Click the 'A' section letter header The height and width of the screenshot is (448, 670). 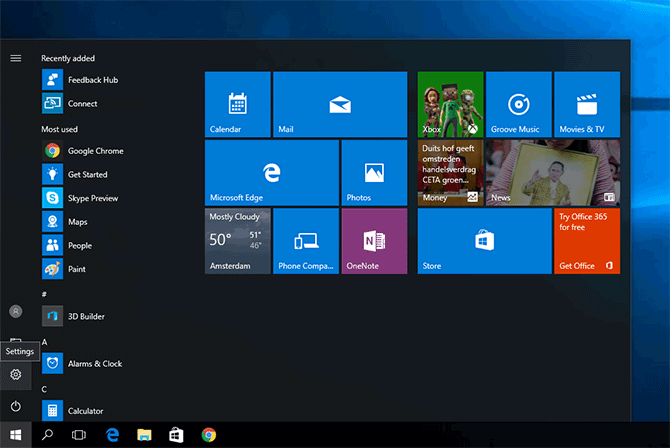click(44, 342)
